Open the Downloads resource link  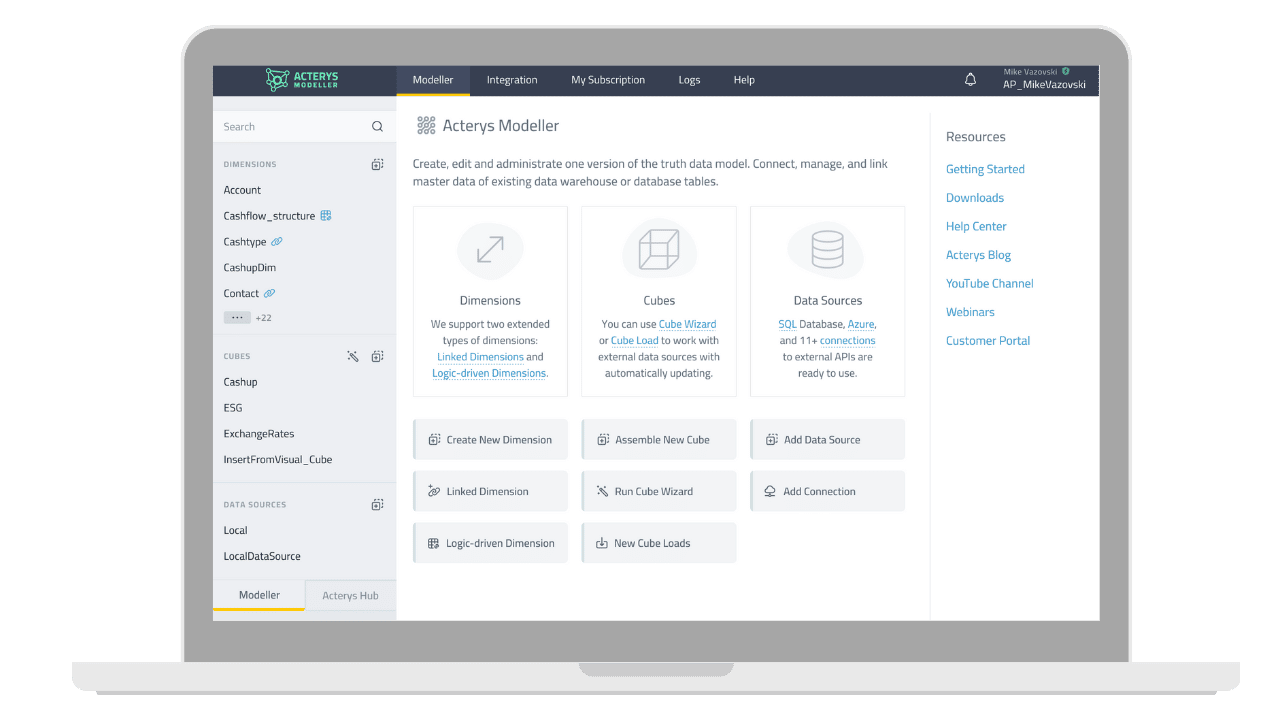pyautogui.click(x=975, y=198)
